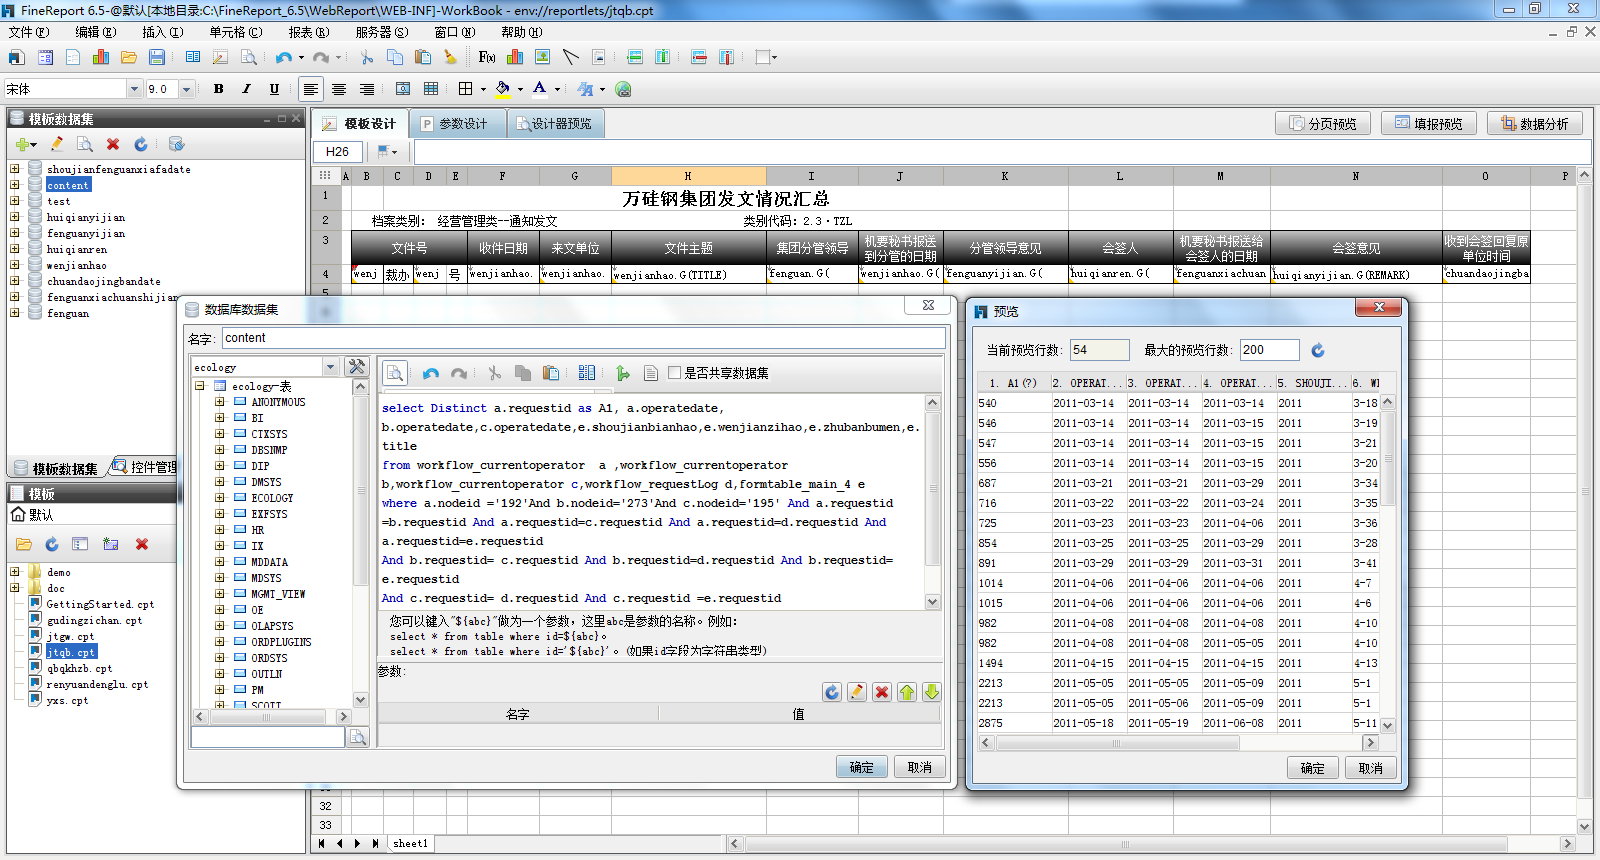Open font name dropdown showing 宋体
The width and height of the screenshot is (1600, 860).
[134, 89]
